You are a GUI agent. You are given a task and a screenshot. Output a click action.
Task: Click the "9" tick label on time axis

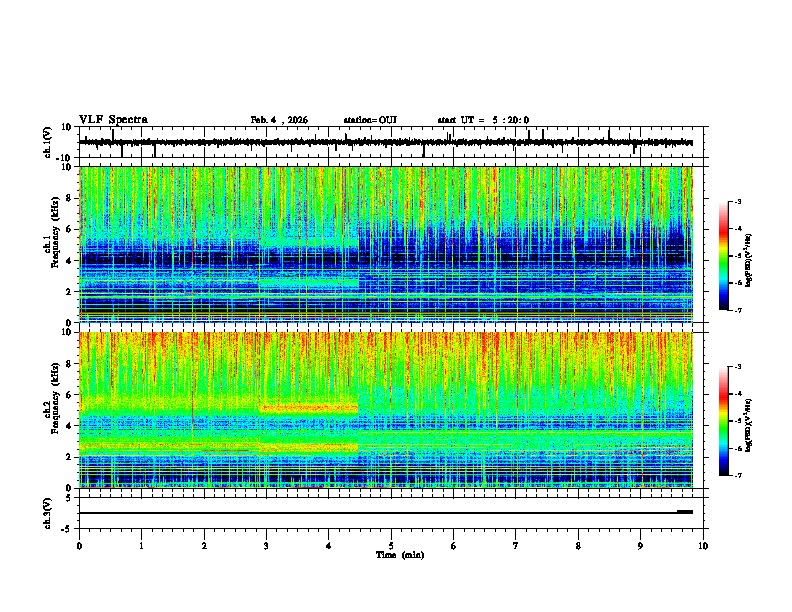click(x=640, y=546)
